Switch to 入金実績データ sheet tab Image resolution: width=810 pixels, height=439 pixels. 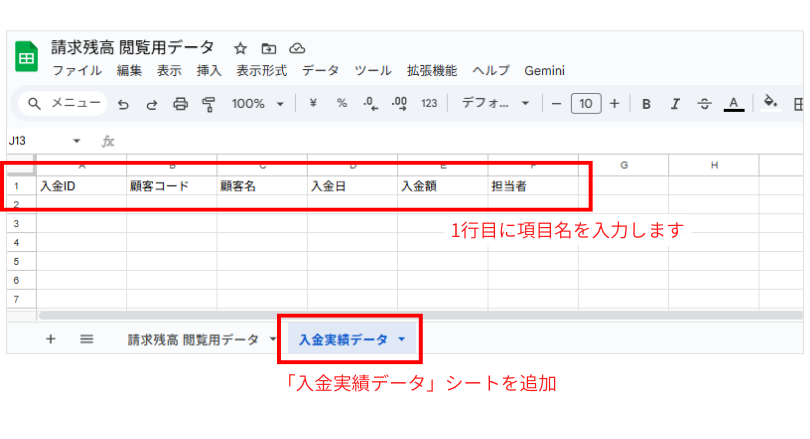click(344, 340)
